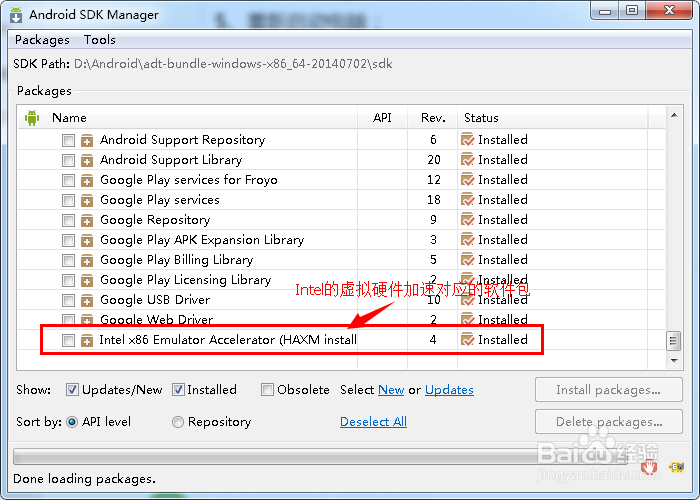The image size is (700, 500).
Task: Check the Google Play services for Froyo checkbox
Action: (68, 180)
